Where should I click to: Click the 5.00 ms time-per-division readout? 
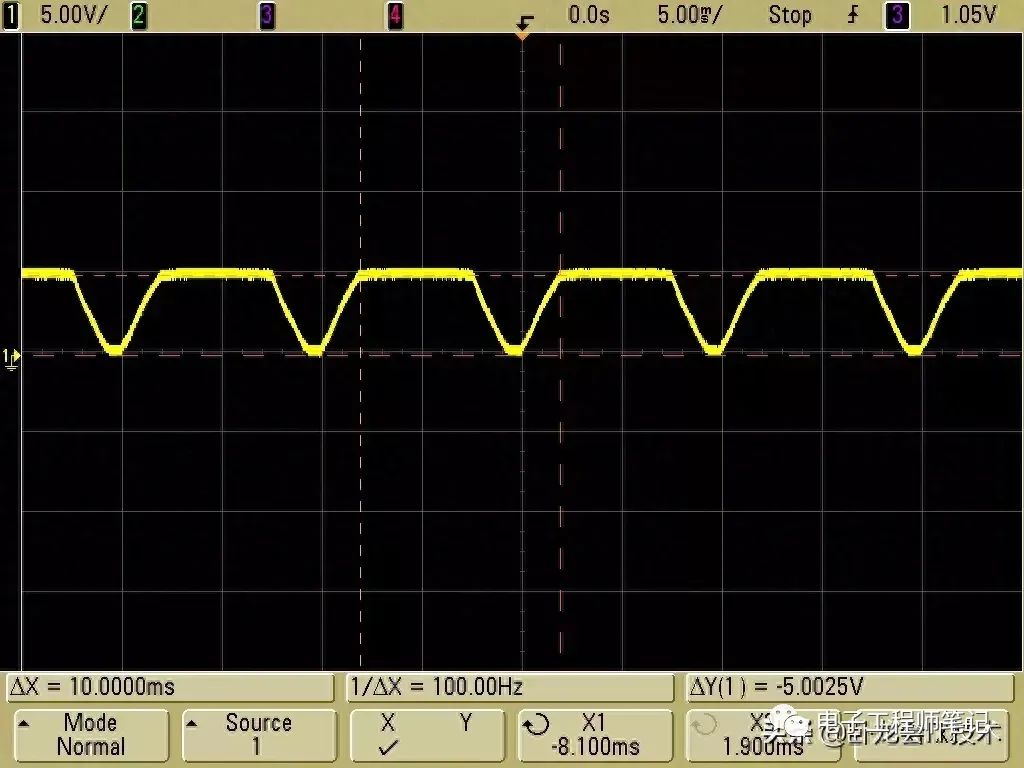[692, 15]
